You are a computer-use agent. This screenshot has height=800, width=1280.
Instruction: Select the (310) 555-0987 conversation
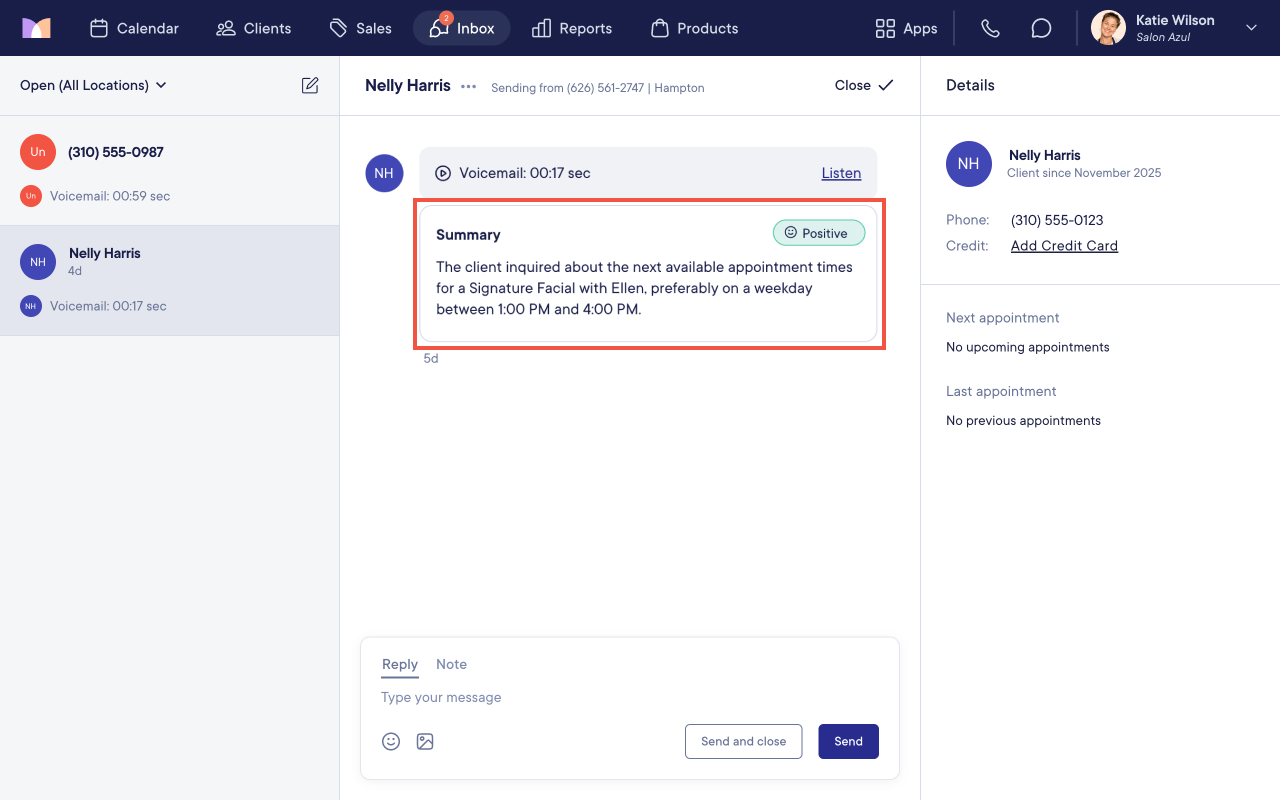click(170, 170)
